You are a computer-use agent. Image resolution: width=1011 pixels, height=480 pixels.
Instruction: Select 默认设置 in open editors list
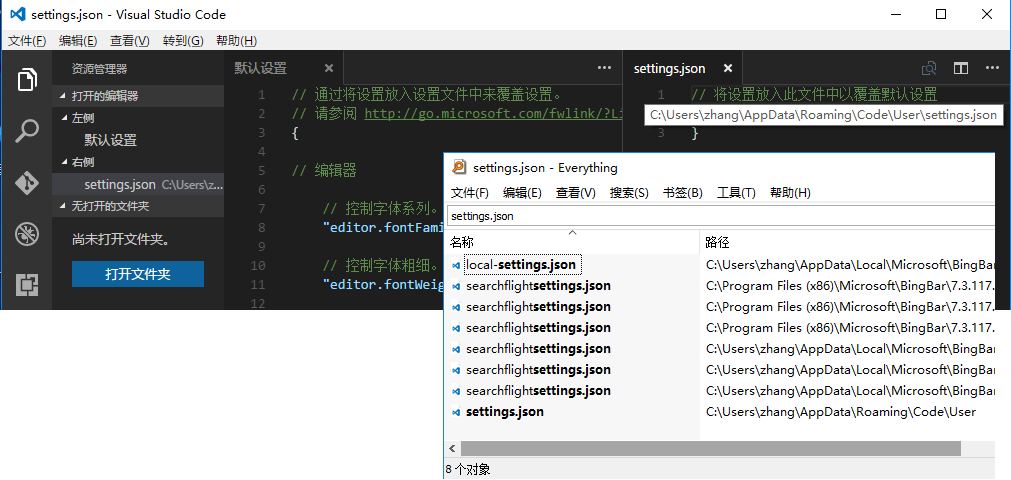138,140
